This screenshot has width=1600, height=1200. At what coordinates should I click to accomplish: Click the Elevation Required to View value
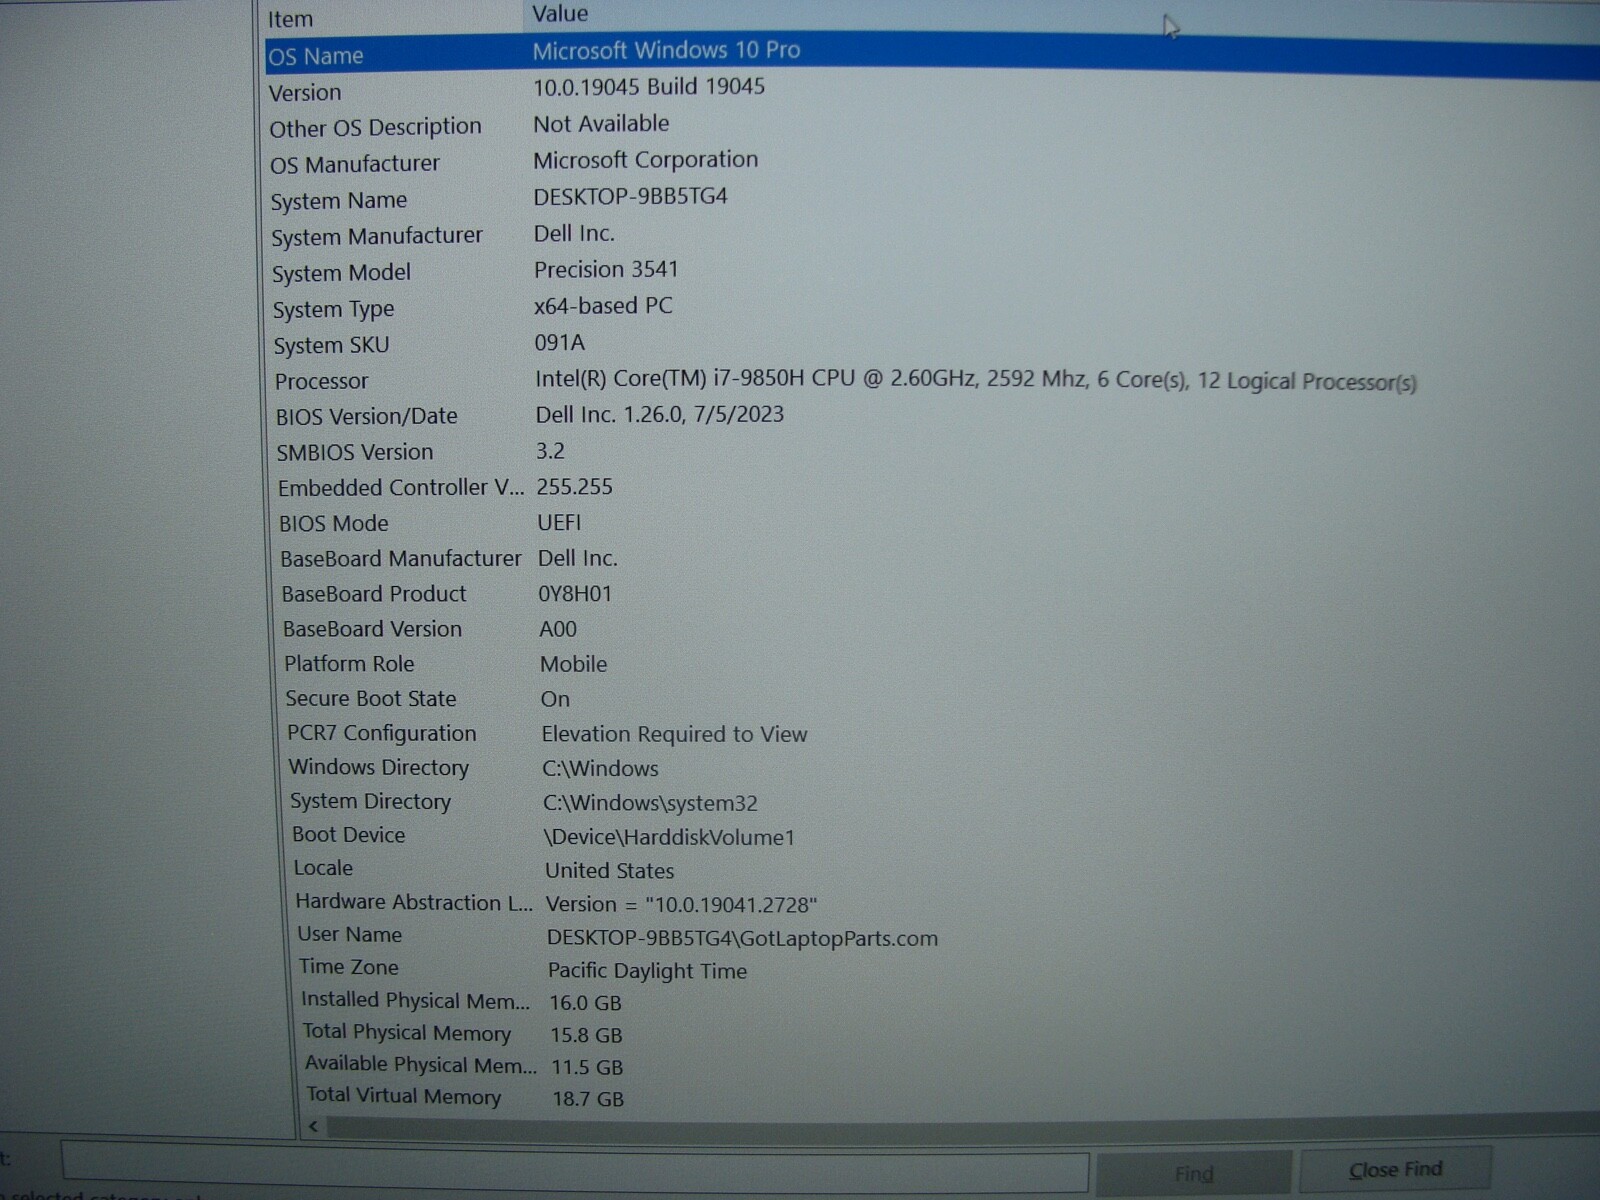tap(674, 734)
